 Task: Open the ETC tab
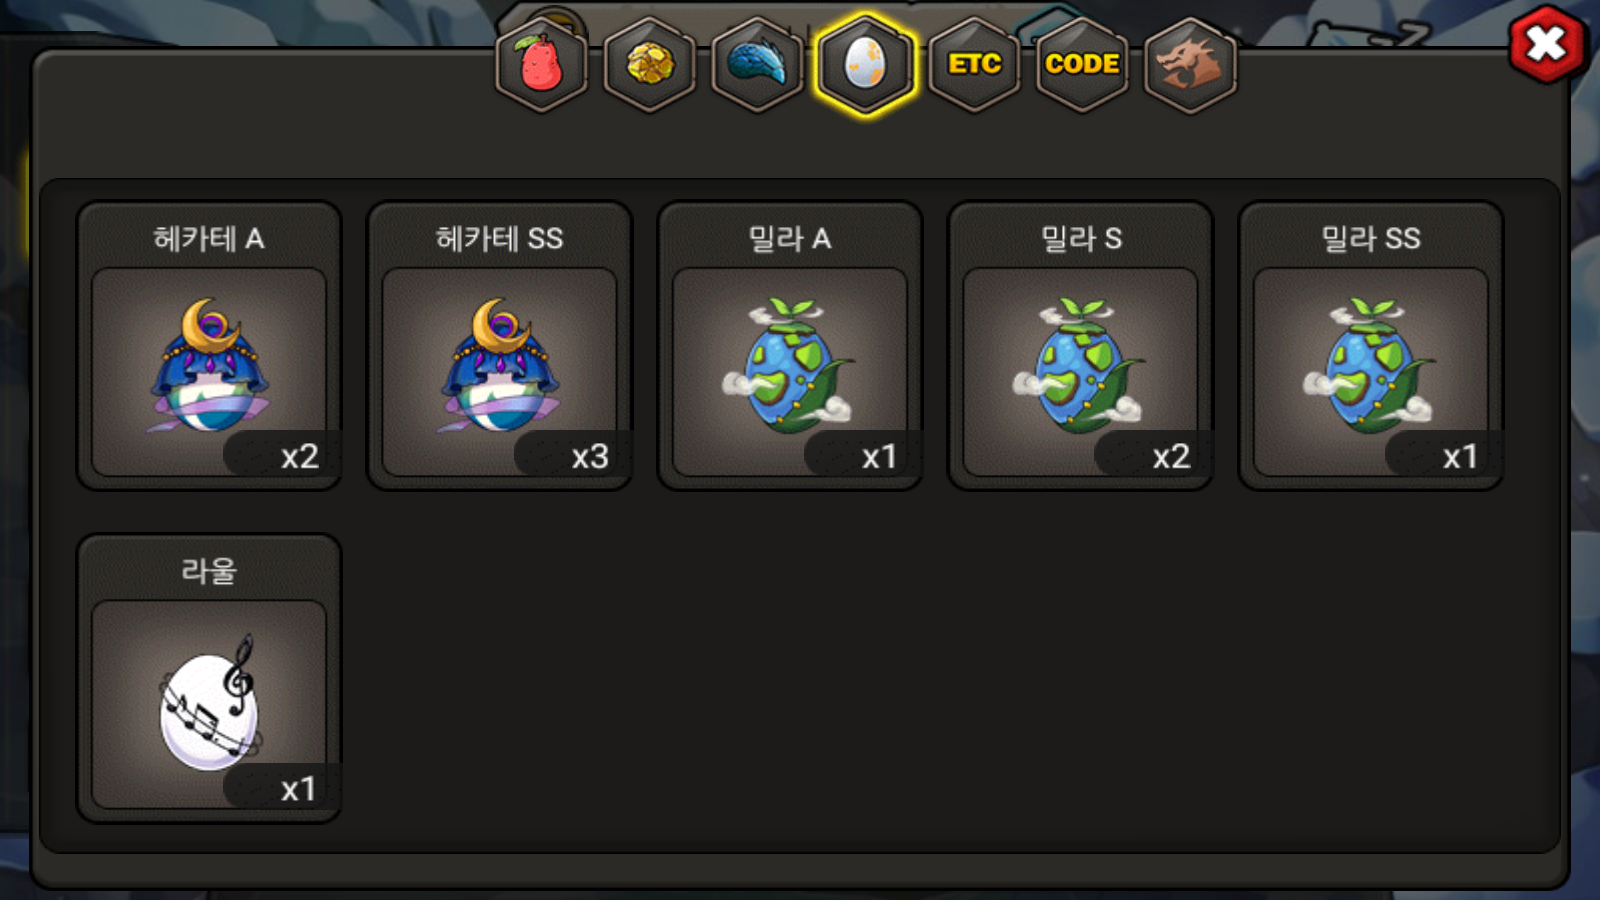[x=974, y=65]
